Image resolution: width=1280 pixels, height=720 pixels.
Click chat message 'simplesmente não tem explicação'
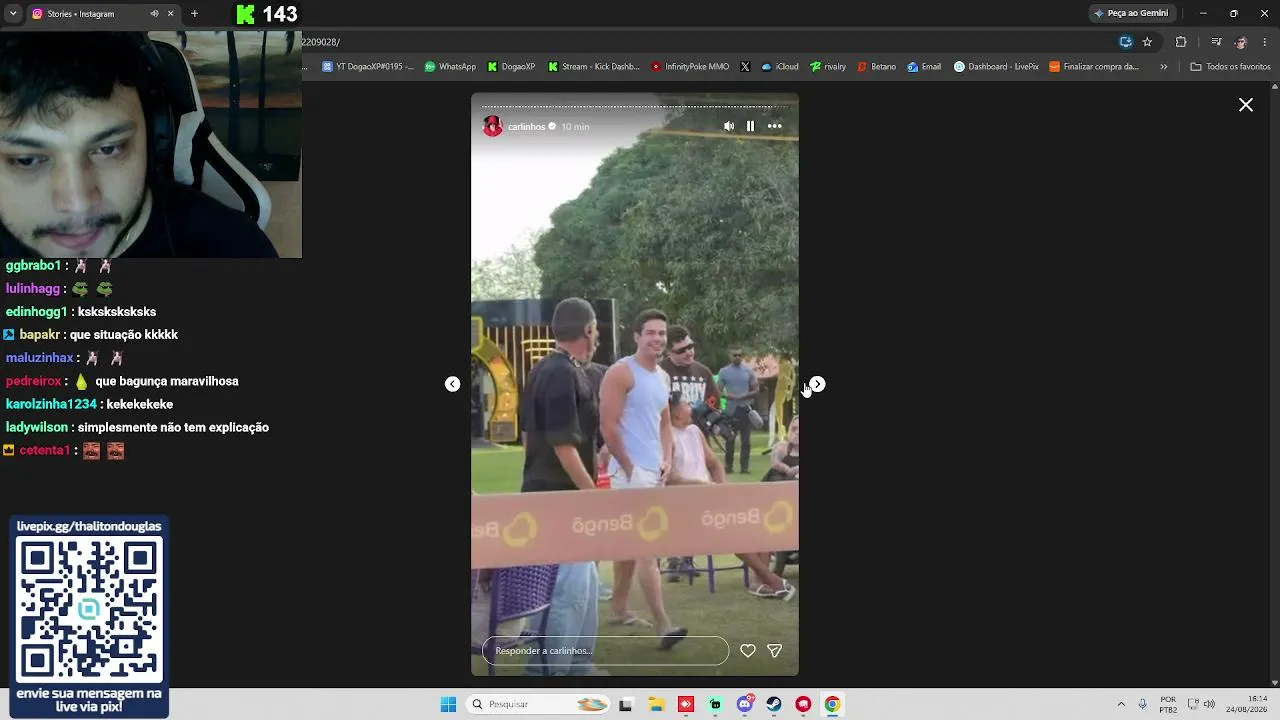point(173,427)
